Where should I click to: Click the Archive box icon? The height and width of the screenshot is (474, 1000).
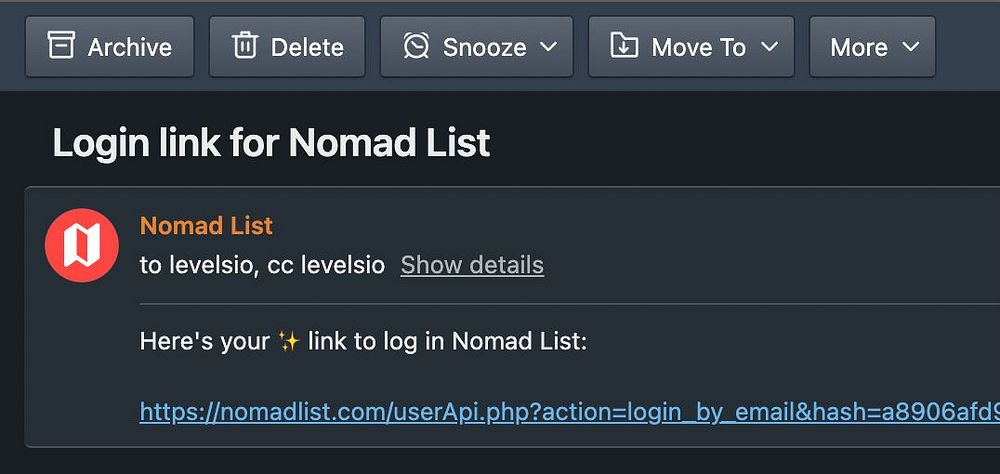61,46
